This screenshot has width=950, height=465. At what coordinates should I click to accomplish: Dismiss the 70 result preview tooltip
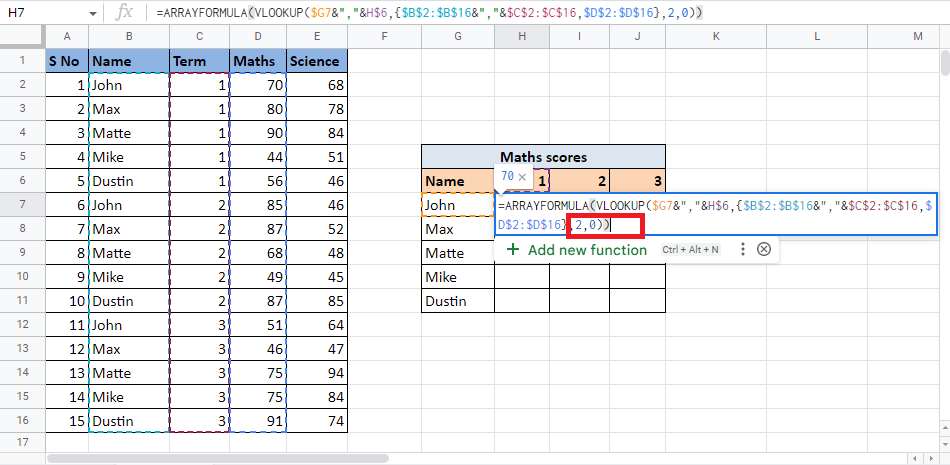522,177
